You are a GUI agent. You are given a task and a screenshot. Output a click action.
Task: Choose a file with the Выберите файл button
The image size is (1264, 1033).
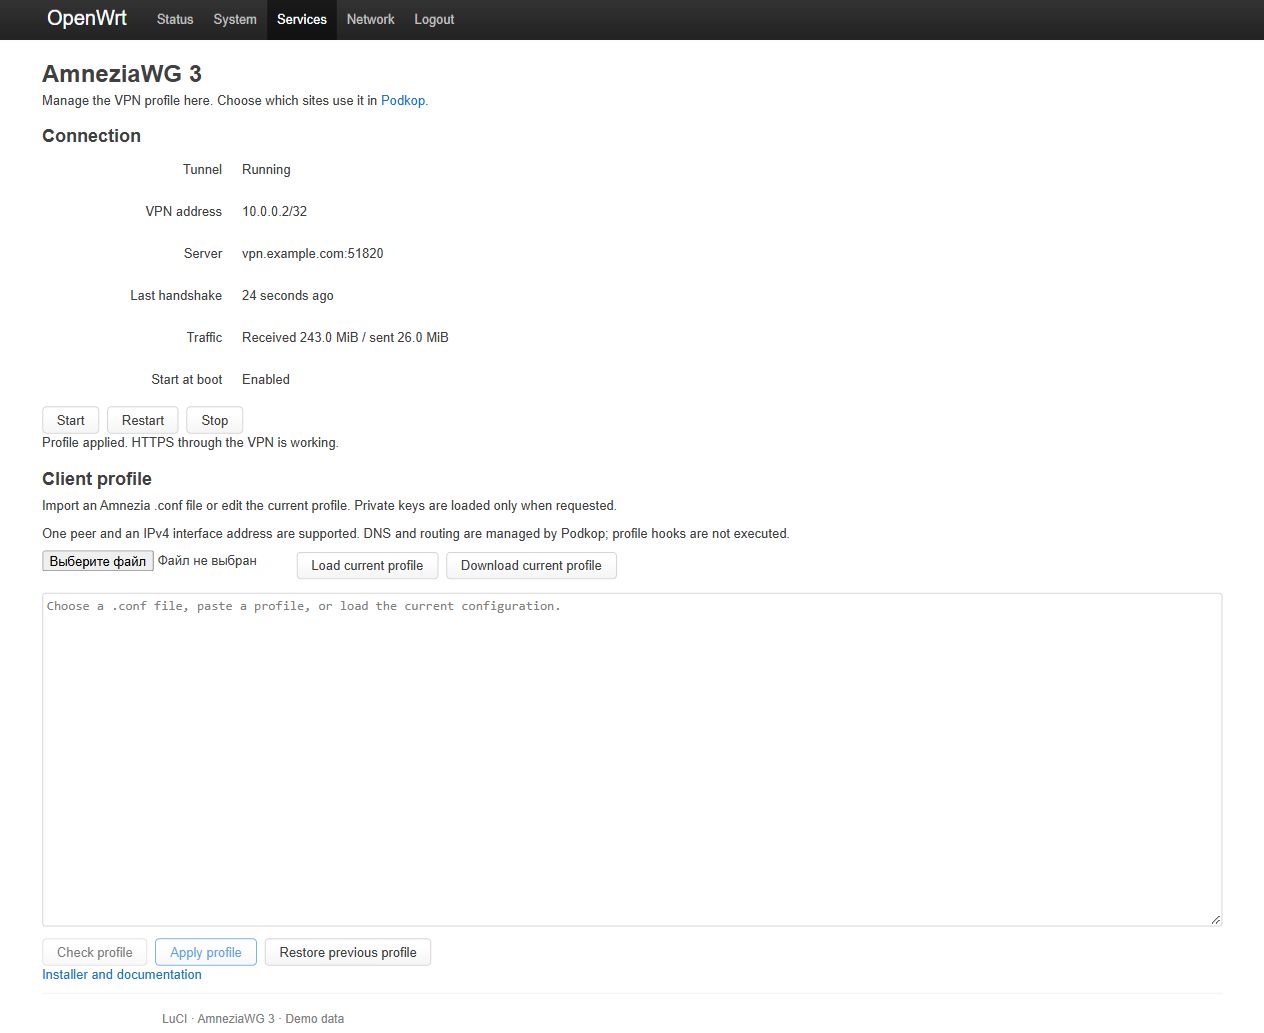click(x=98, y=561)
